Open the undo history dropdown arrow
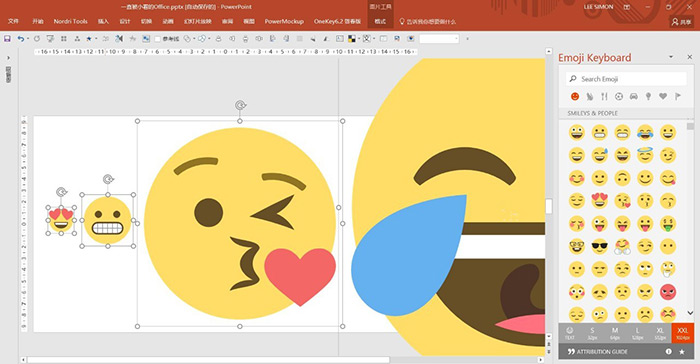The image size is (700, 364). 27,39
